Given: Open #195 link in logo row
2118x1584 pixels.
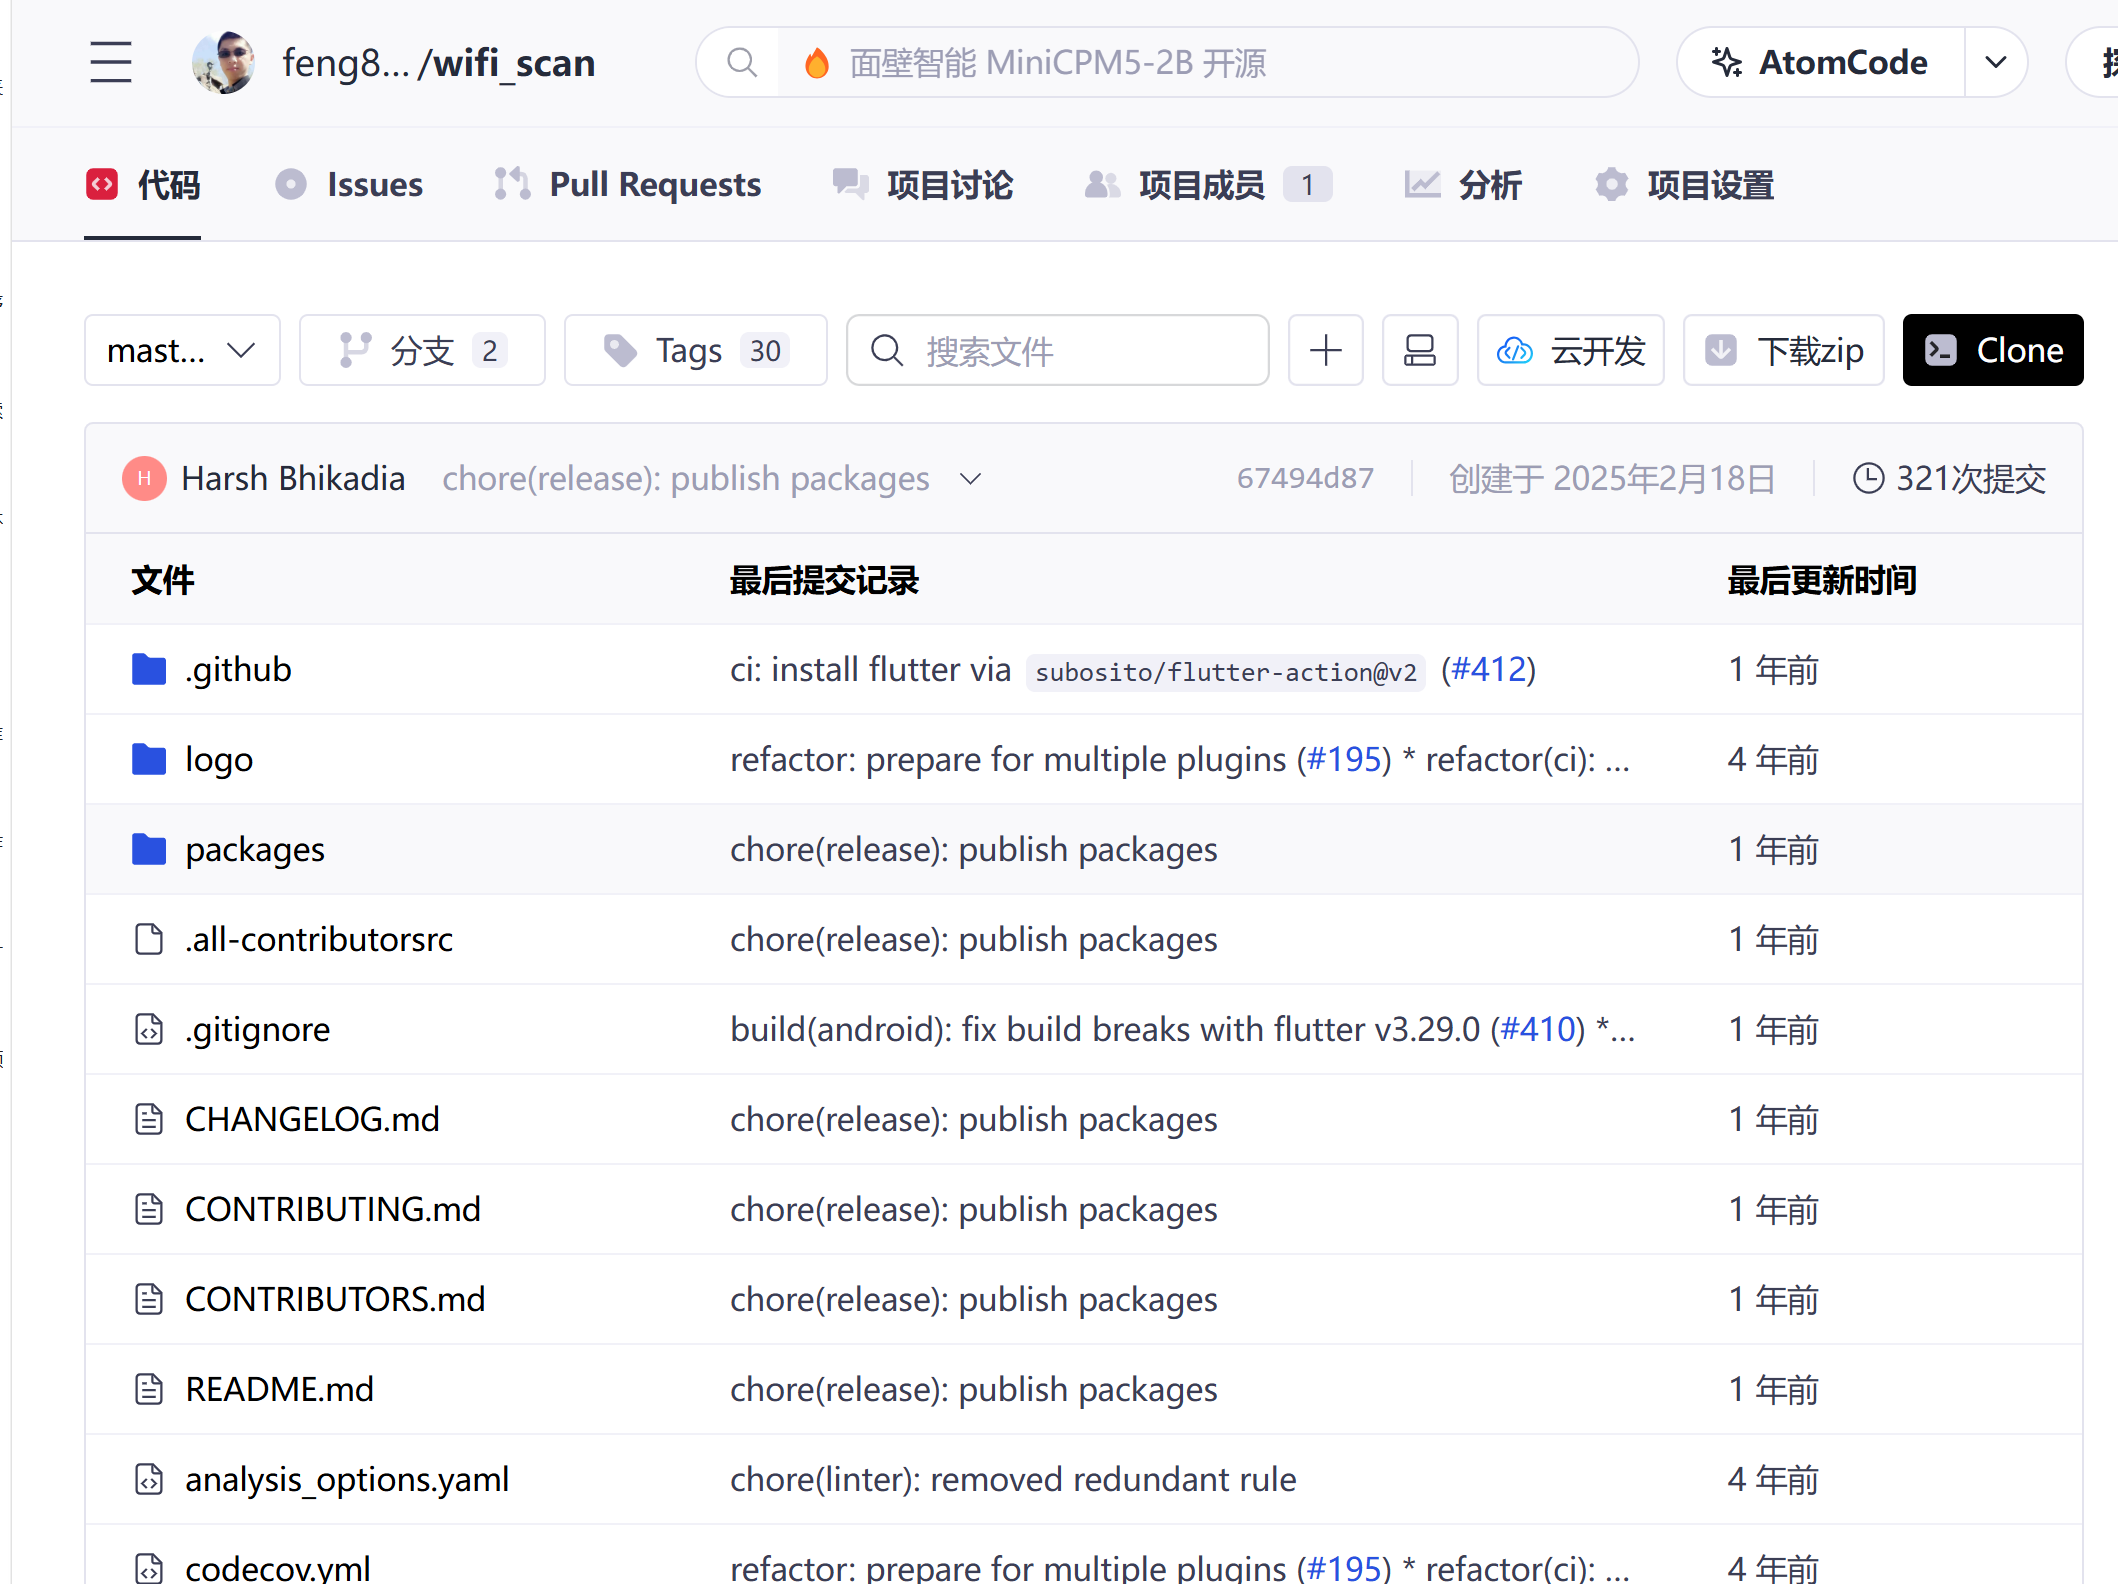Looking at the screenshot, I should coord(1345,759).
